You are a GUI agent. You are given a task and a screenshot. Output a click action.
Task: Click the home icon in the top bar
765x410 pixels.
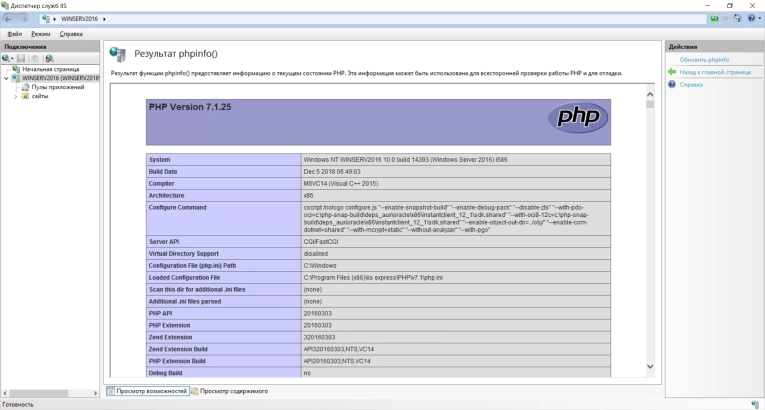click(x=737, y=19)
